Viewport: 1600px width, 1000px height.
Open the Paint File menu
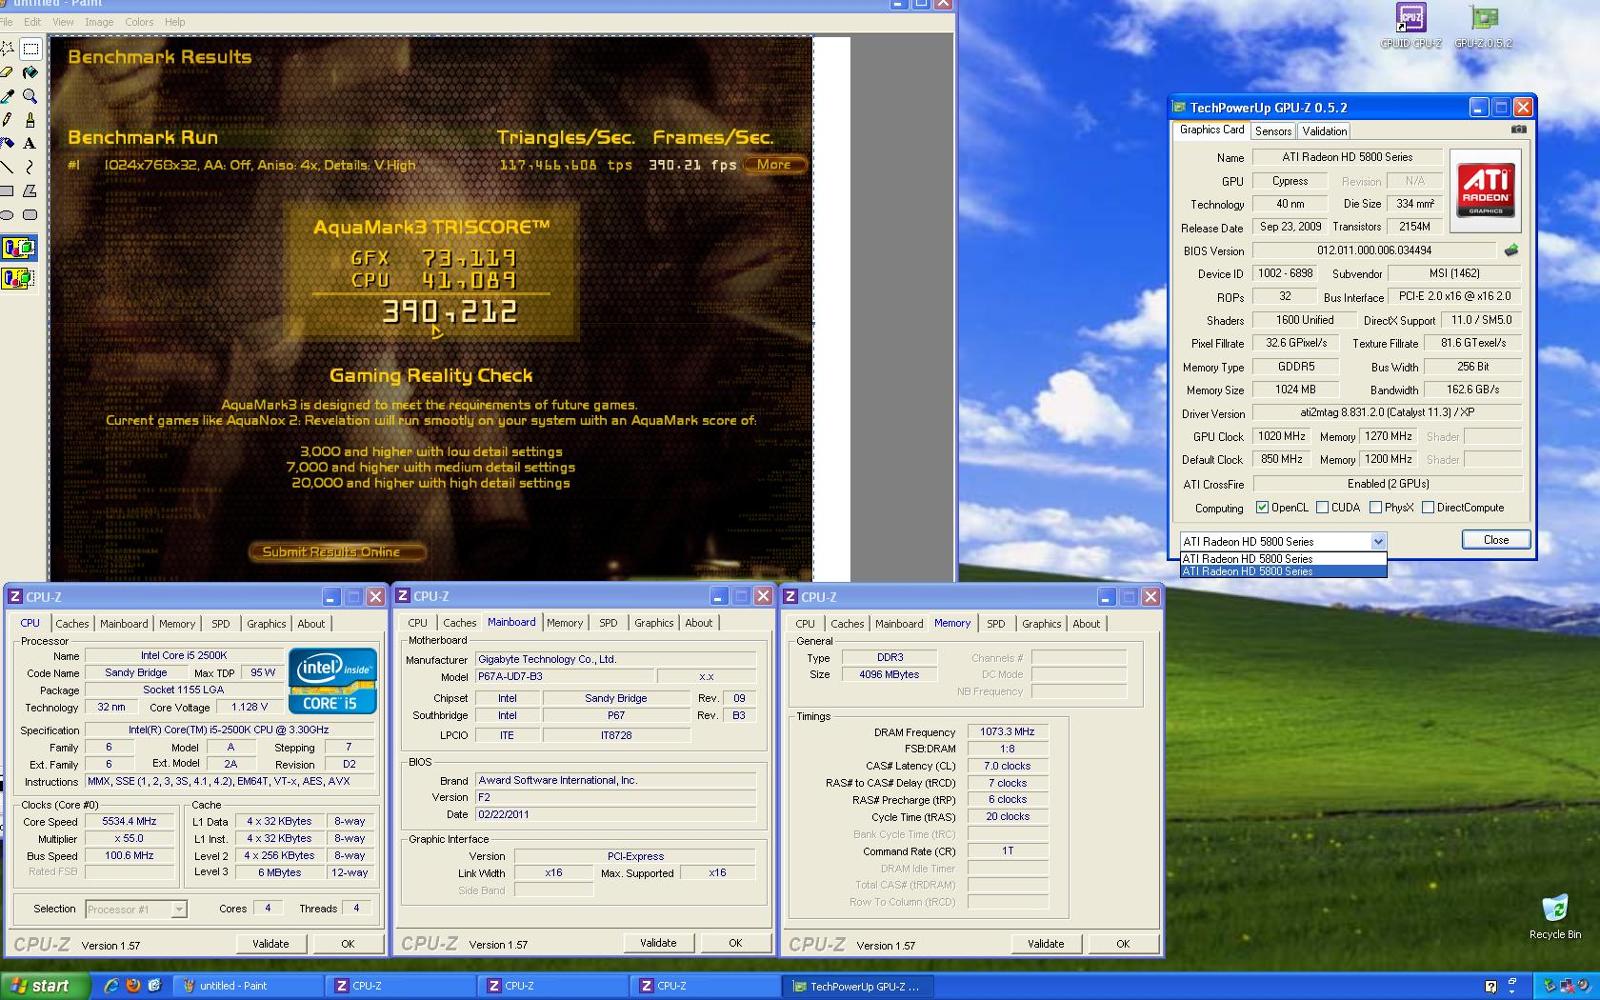click(x=6, y=22)
